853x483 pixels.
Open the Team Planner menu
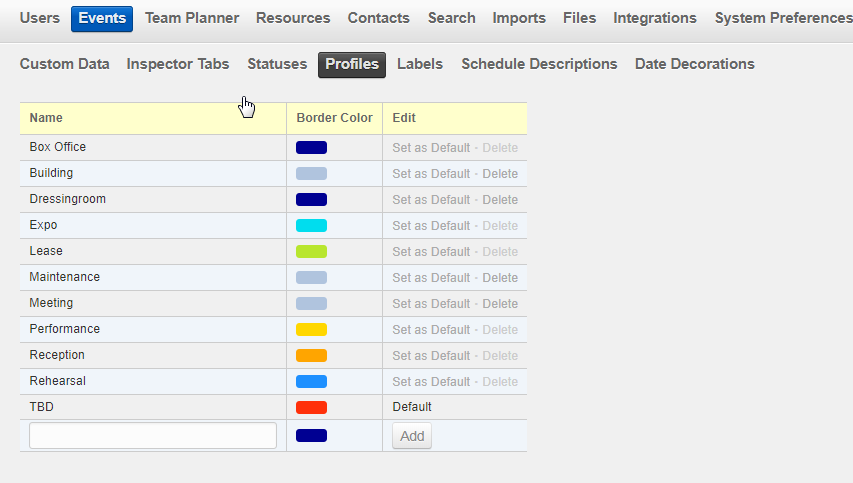(192, 18)
